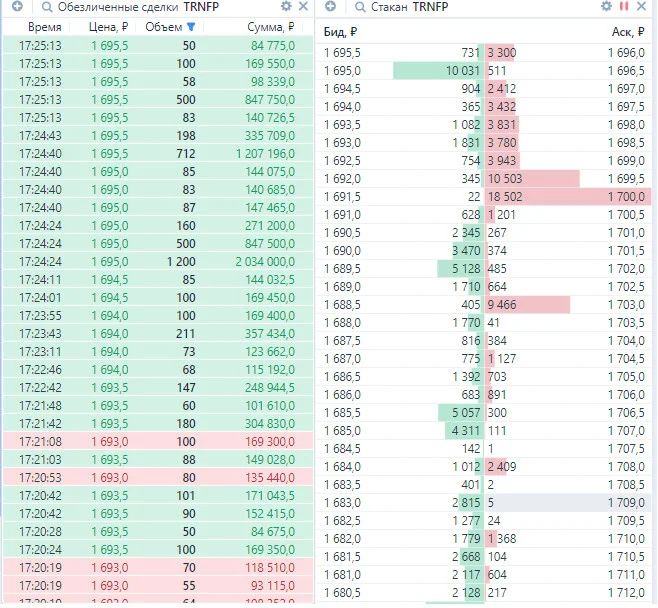The image size is (658, 608).
Task: Click the search icon next to Обезличенные сделки
Action: pyautogui.click(x=47, y=7)
